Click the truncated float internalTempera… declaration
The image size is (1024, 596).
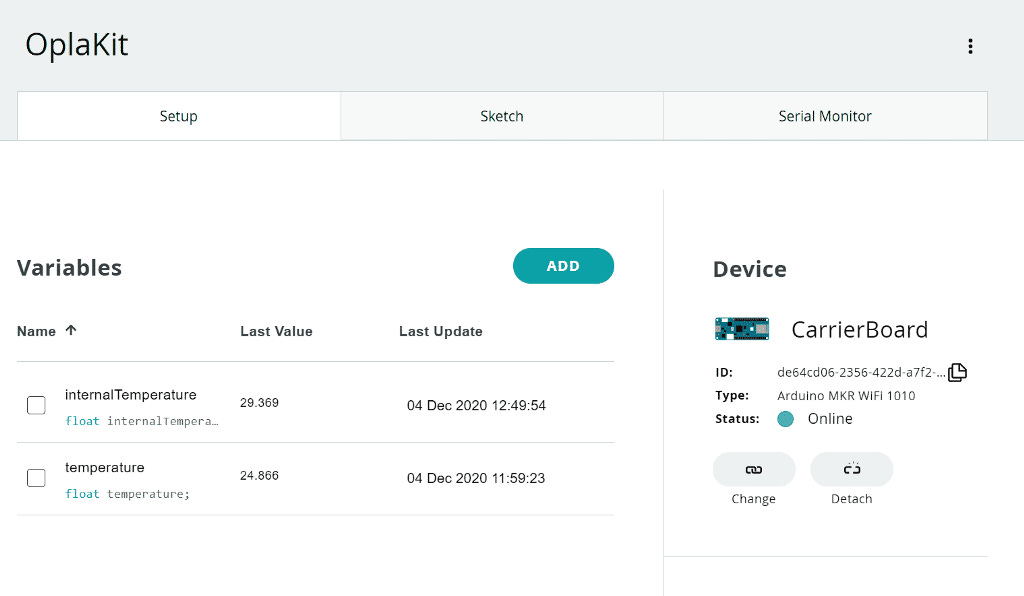142,421
